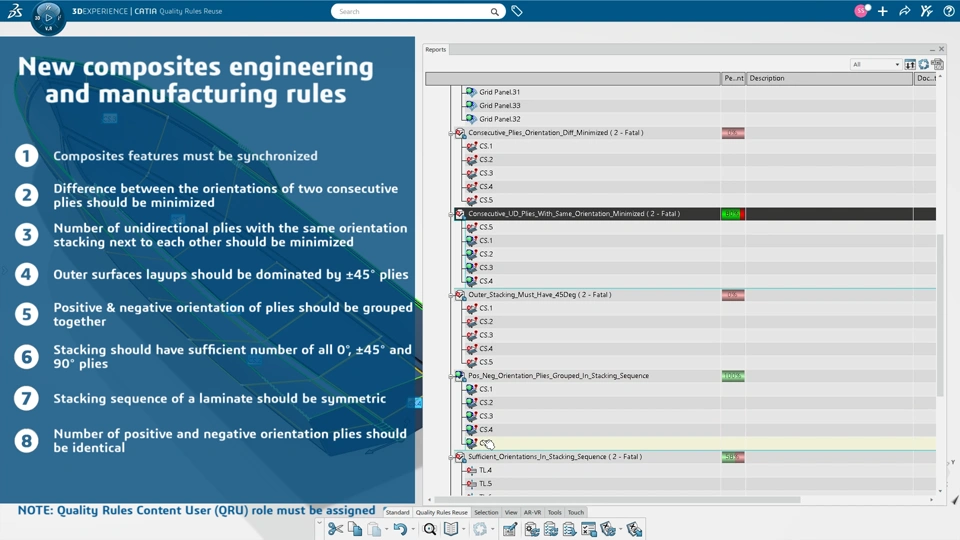This screenshot has width=960, height=540.
Task: Click the greyed update cycle icon in toolbar
Action: [480, 529]
